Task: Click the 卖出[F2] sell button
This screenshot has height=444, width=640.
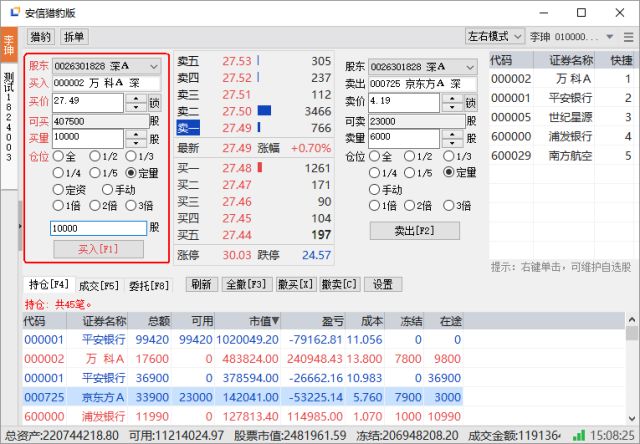Action: pyautogui.click(x=415, y=231)
